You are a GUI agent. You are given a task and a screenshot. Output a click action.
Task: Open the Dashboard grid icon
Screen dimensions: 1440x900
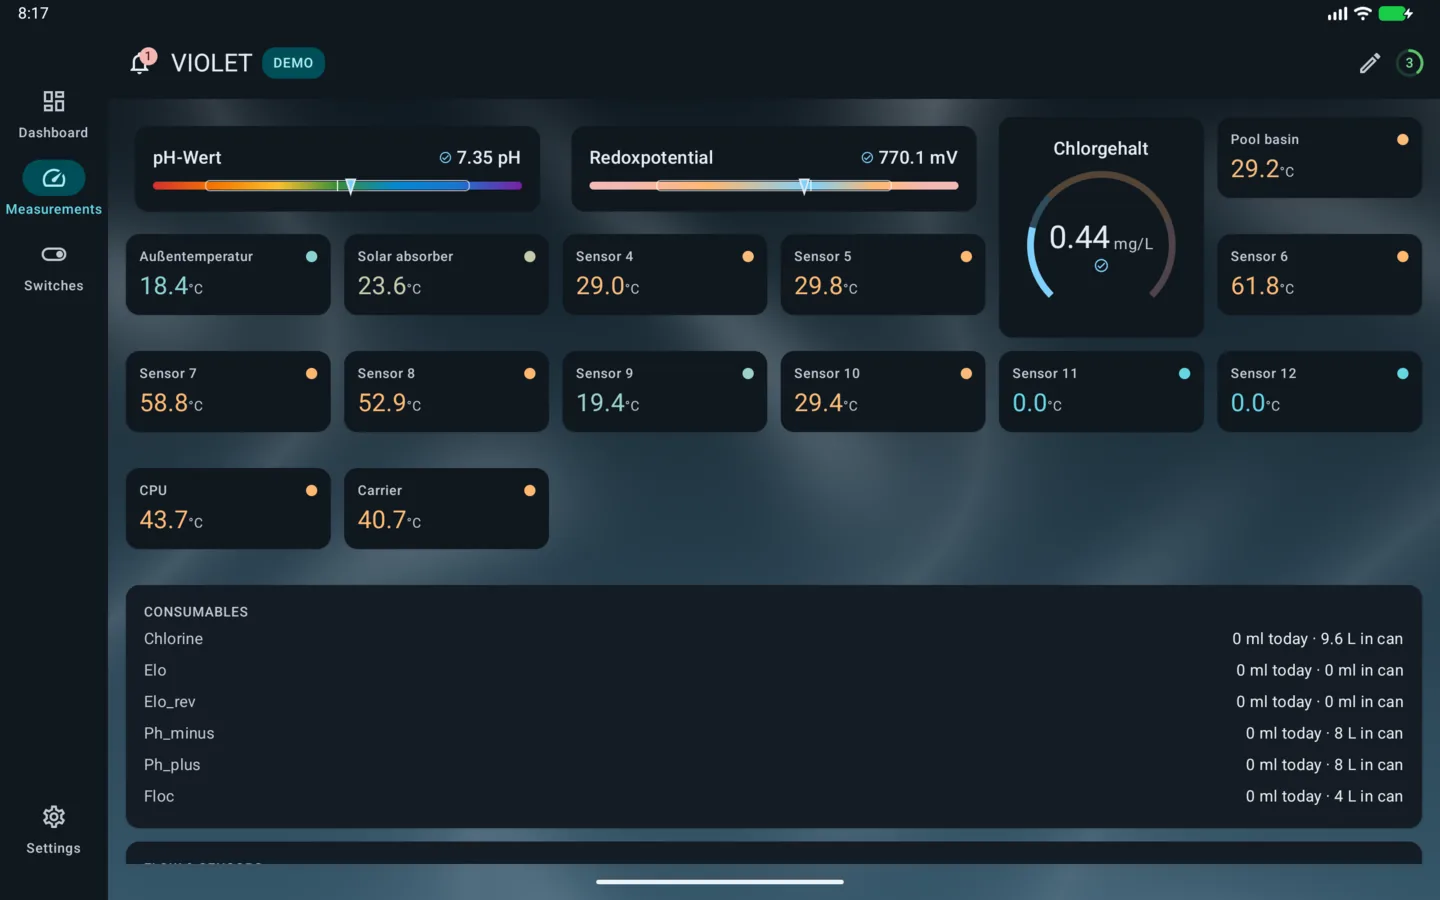[54, 101]
